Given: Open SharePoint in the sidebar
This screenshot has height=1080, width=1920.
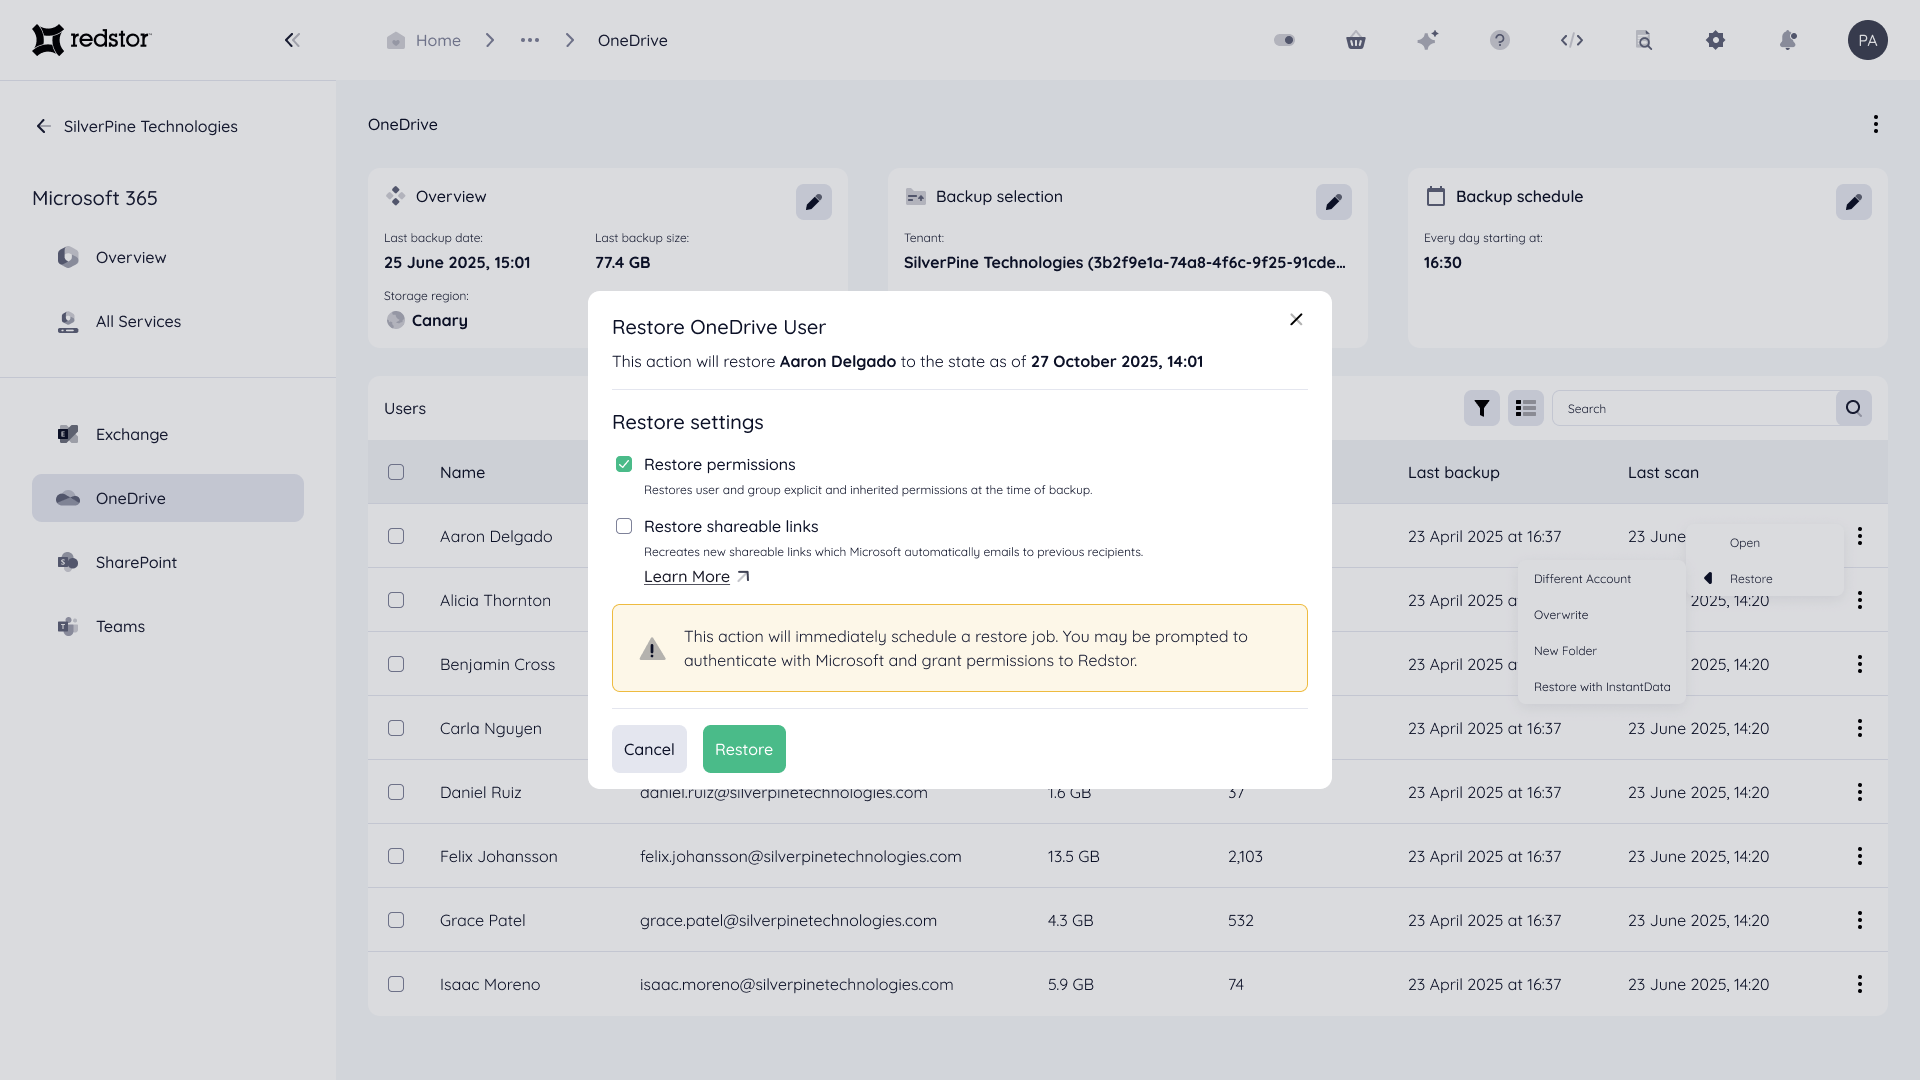Looking at the screenshot, I should tap(136, 562).
